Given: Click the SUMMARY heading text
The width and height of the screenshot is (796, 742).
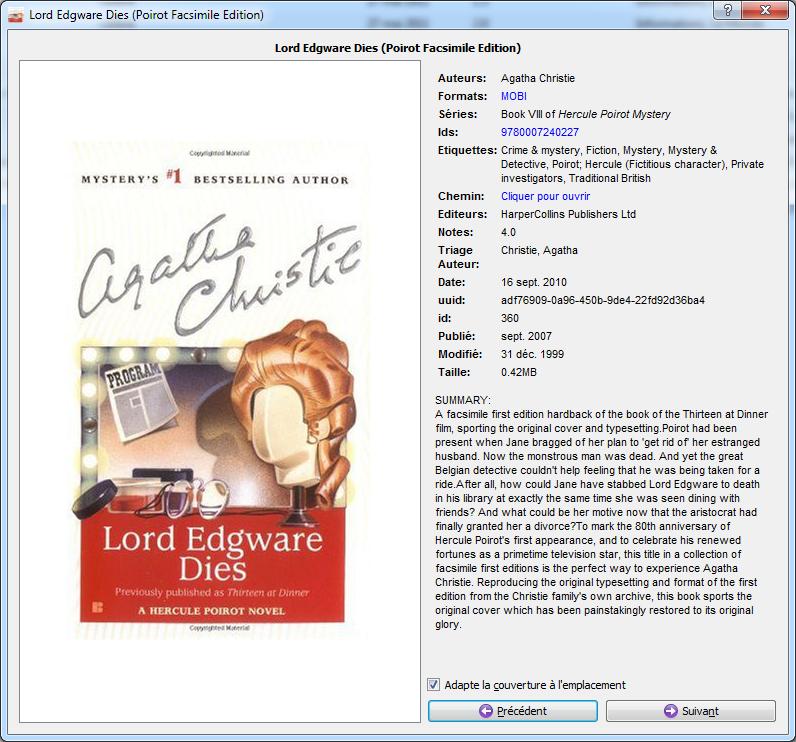Looking at the screenshot, I should pos(462,400).
